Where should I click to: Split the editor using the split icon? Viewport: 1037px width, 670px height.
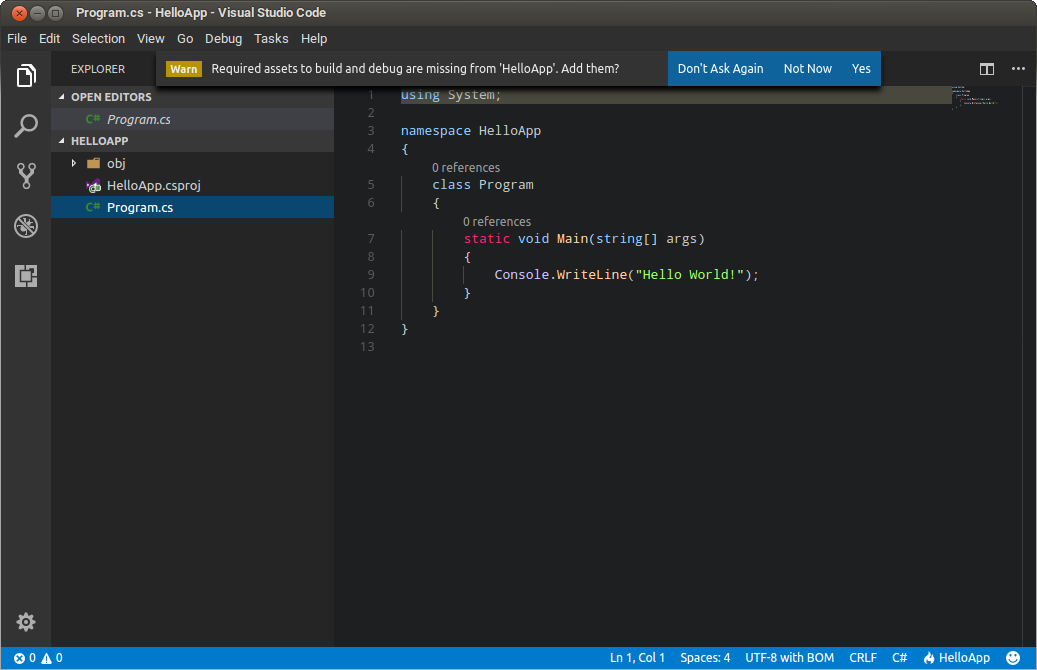[986, 69]
